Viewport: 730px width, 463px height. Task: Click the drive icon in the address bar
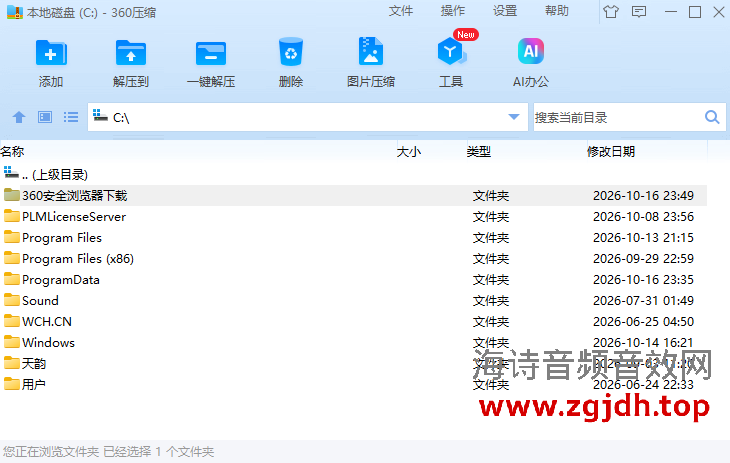tap(100, 115)
